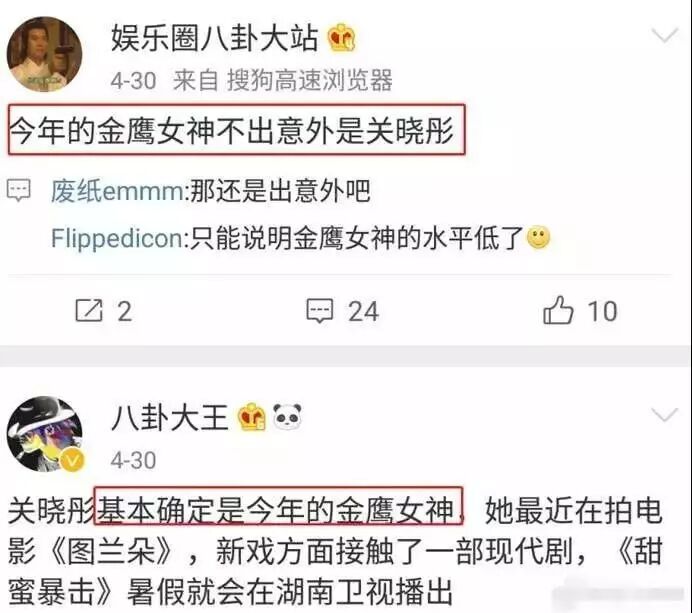692x613 pixels.
Task: Click the yellow verified V badge
Action: point(73,461)
